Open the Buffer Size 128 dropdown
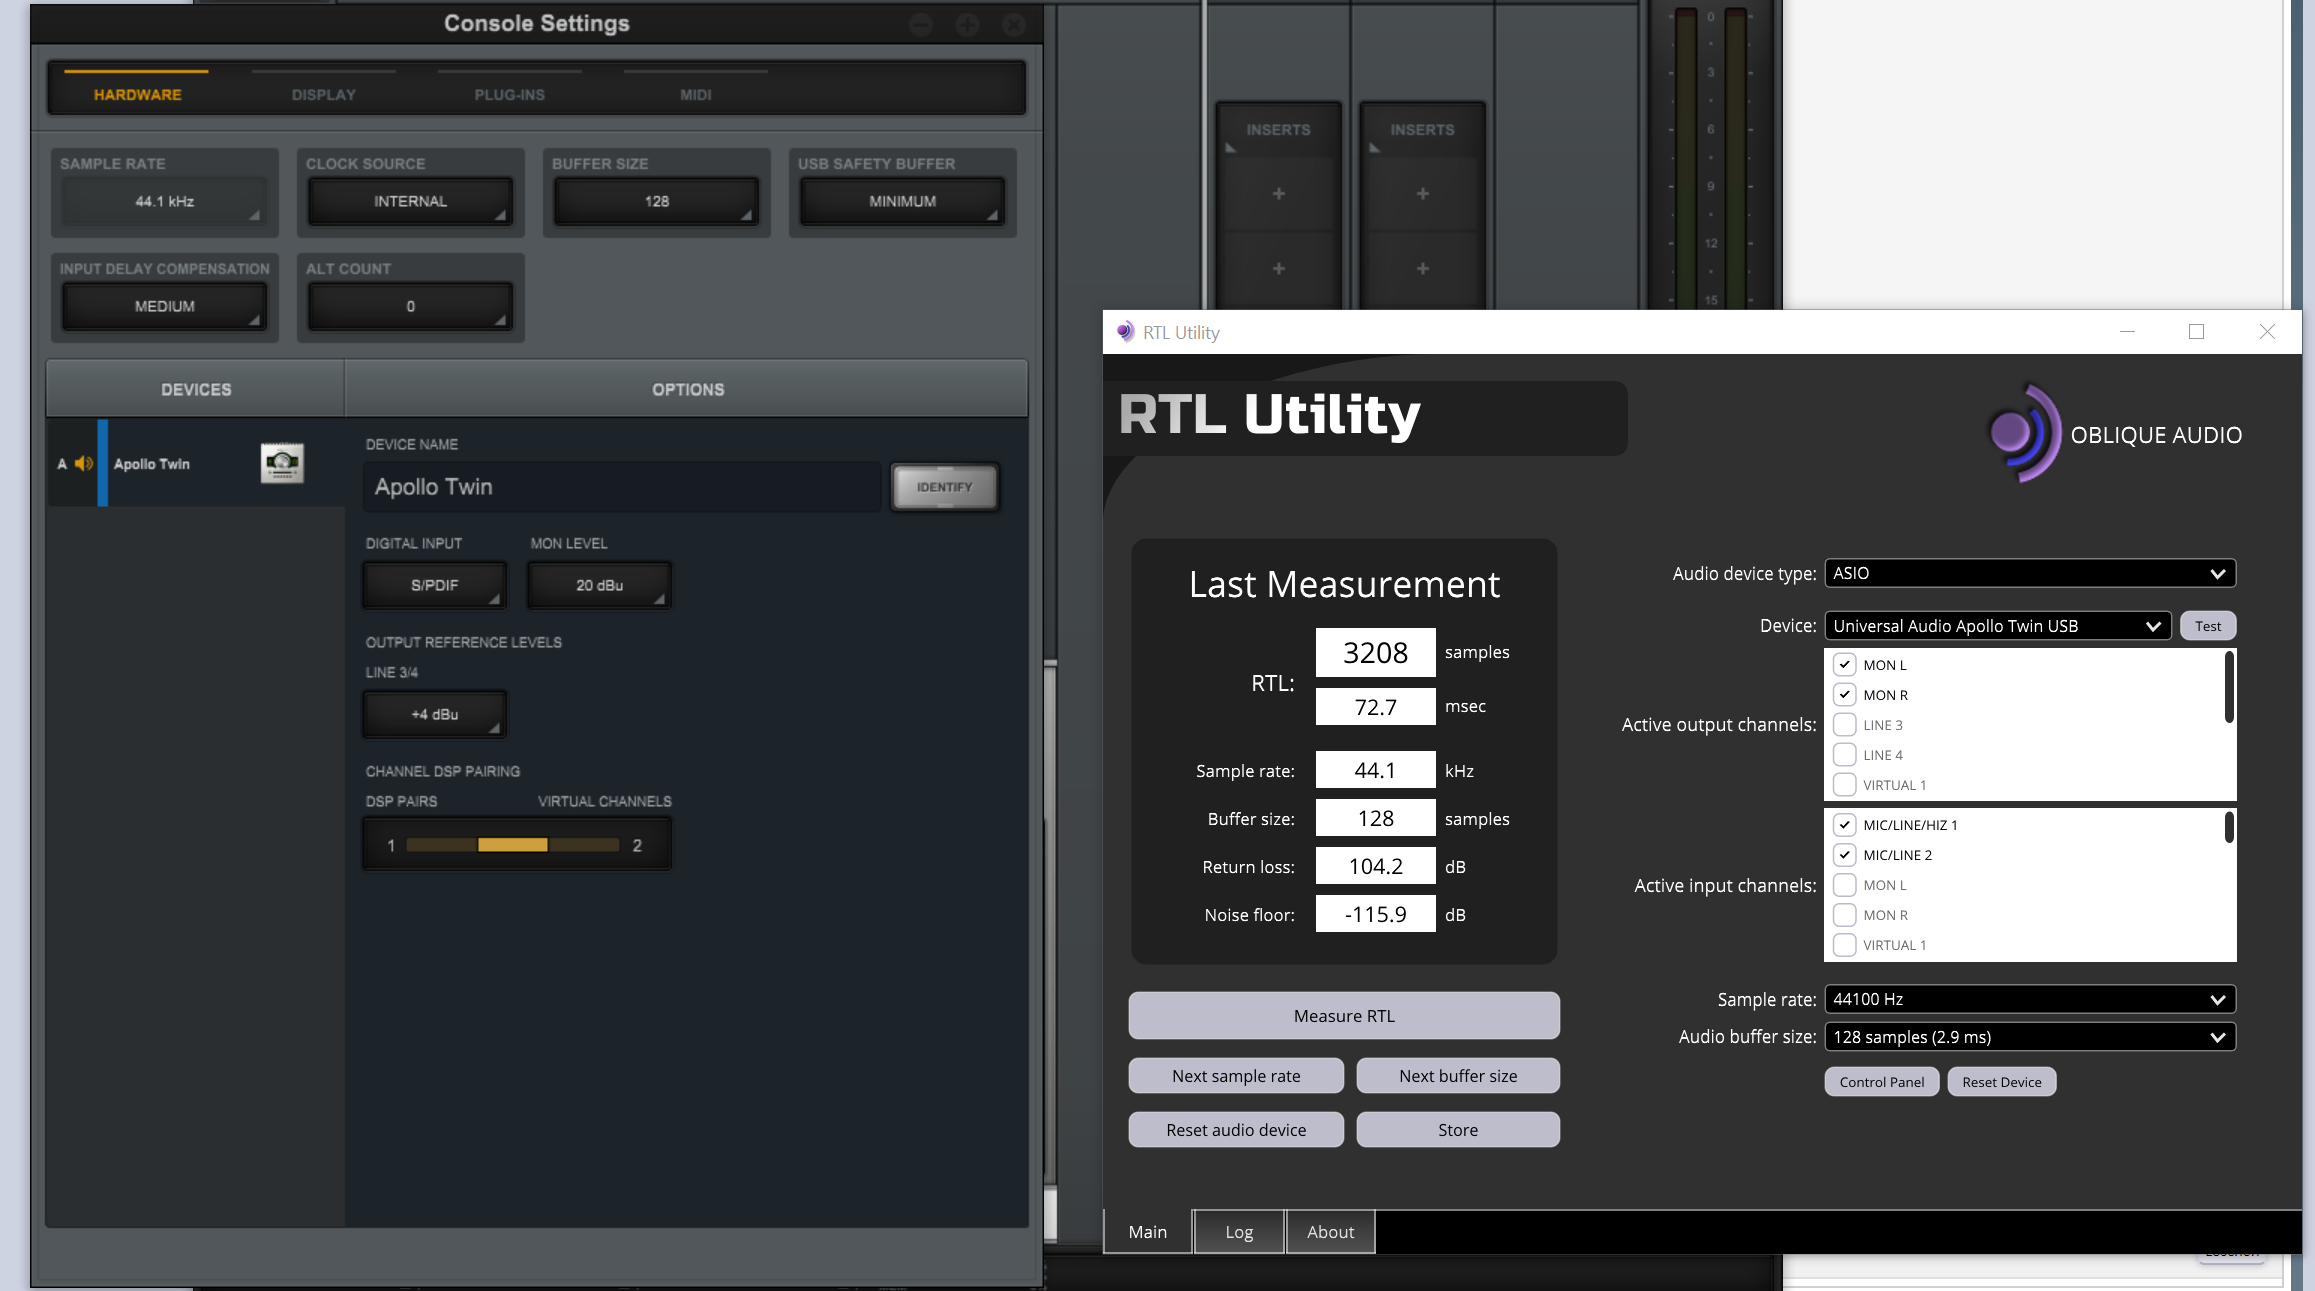 pyautogui.click(x=656, y=201)
